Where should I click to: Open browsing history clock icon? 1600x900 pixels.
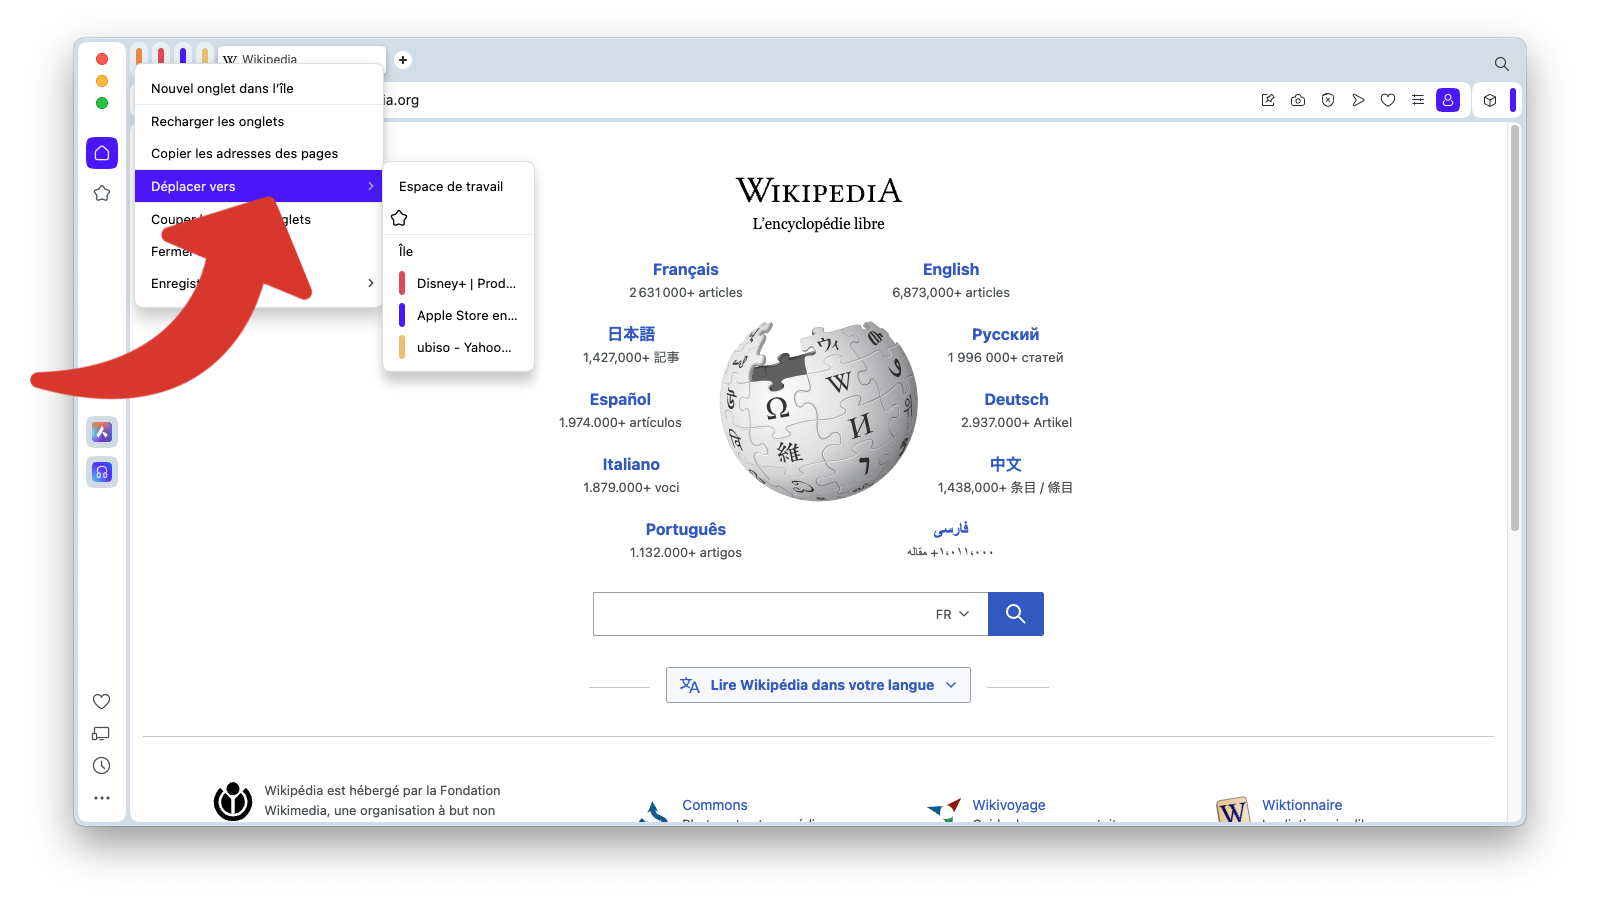point(102,766)
